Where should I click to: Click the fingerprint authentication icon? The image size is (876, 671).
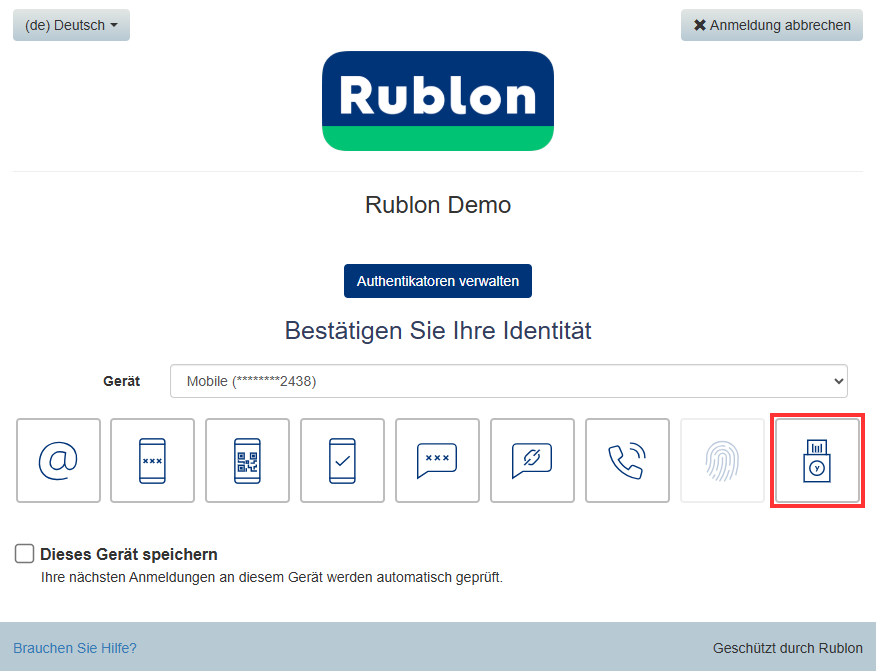point(722,460)
